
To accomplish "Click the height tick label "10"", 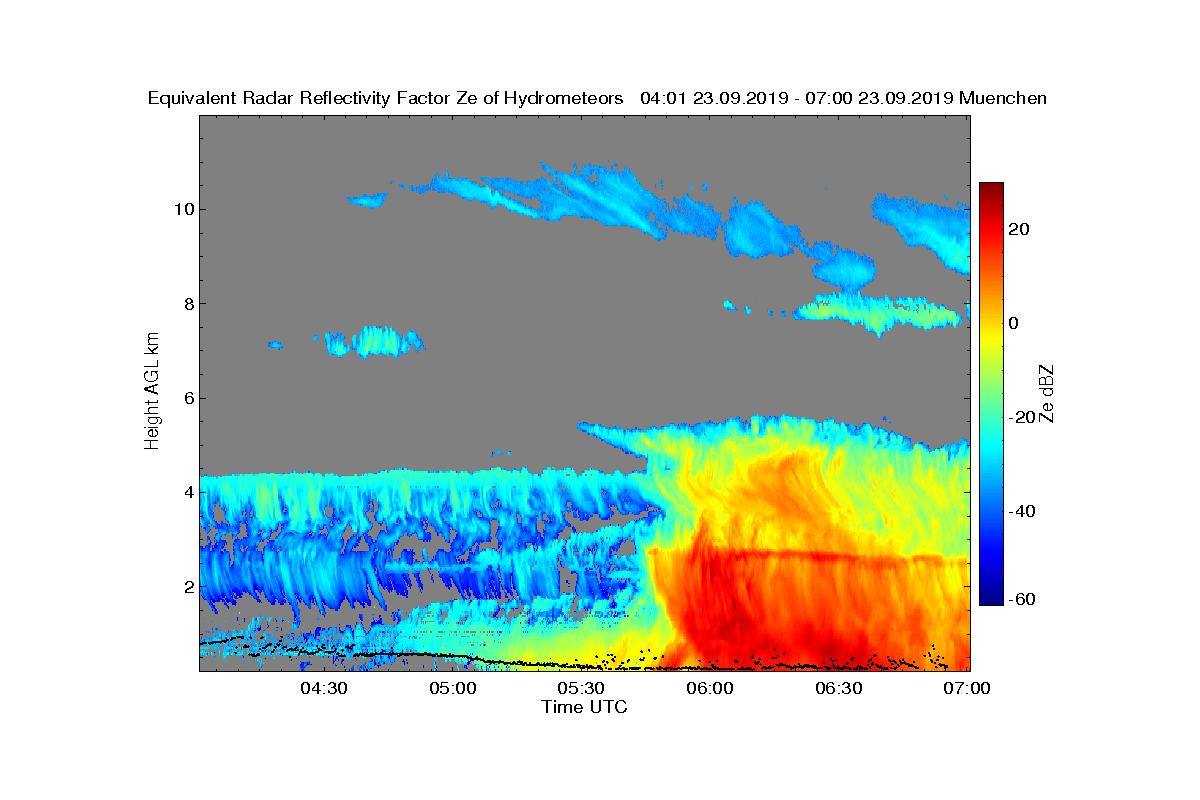I will [183, 209].
